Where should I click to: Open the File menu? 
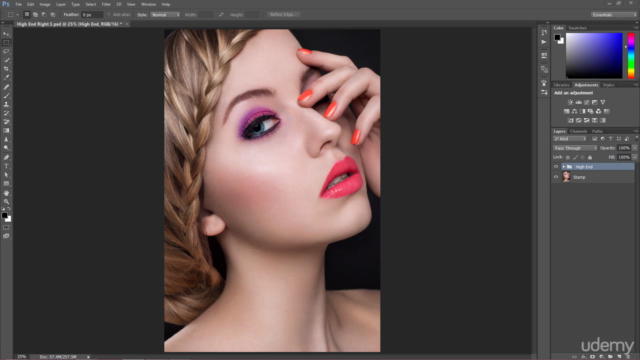[x=18, y=4]
